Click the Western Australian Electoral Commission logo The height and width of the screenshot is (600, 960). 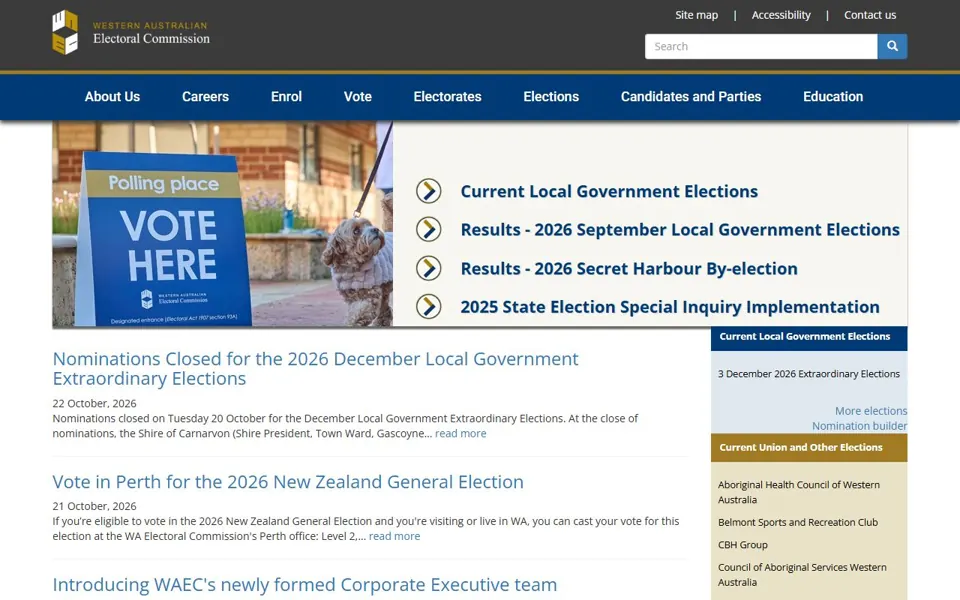pyautogui.click(x=131, y=32)
